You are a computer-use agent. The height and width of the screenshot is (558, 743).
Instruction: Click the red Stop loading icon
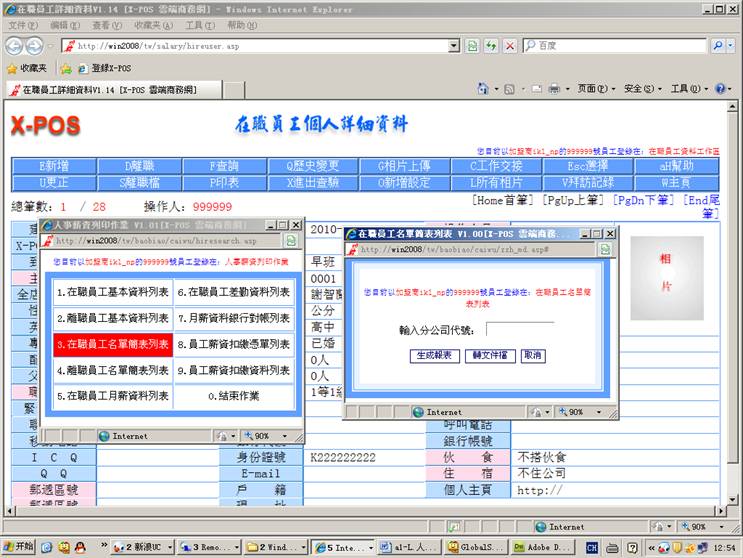click(510, 46)
